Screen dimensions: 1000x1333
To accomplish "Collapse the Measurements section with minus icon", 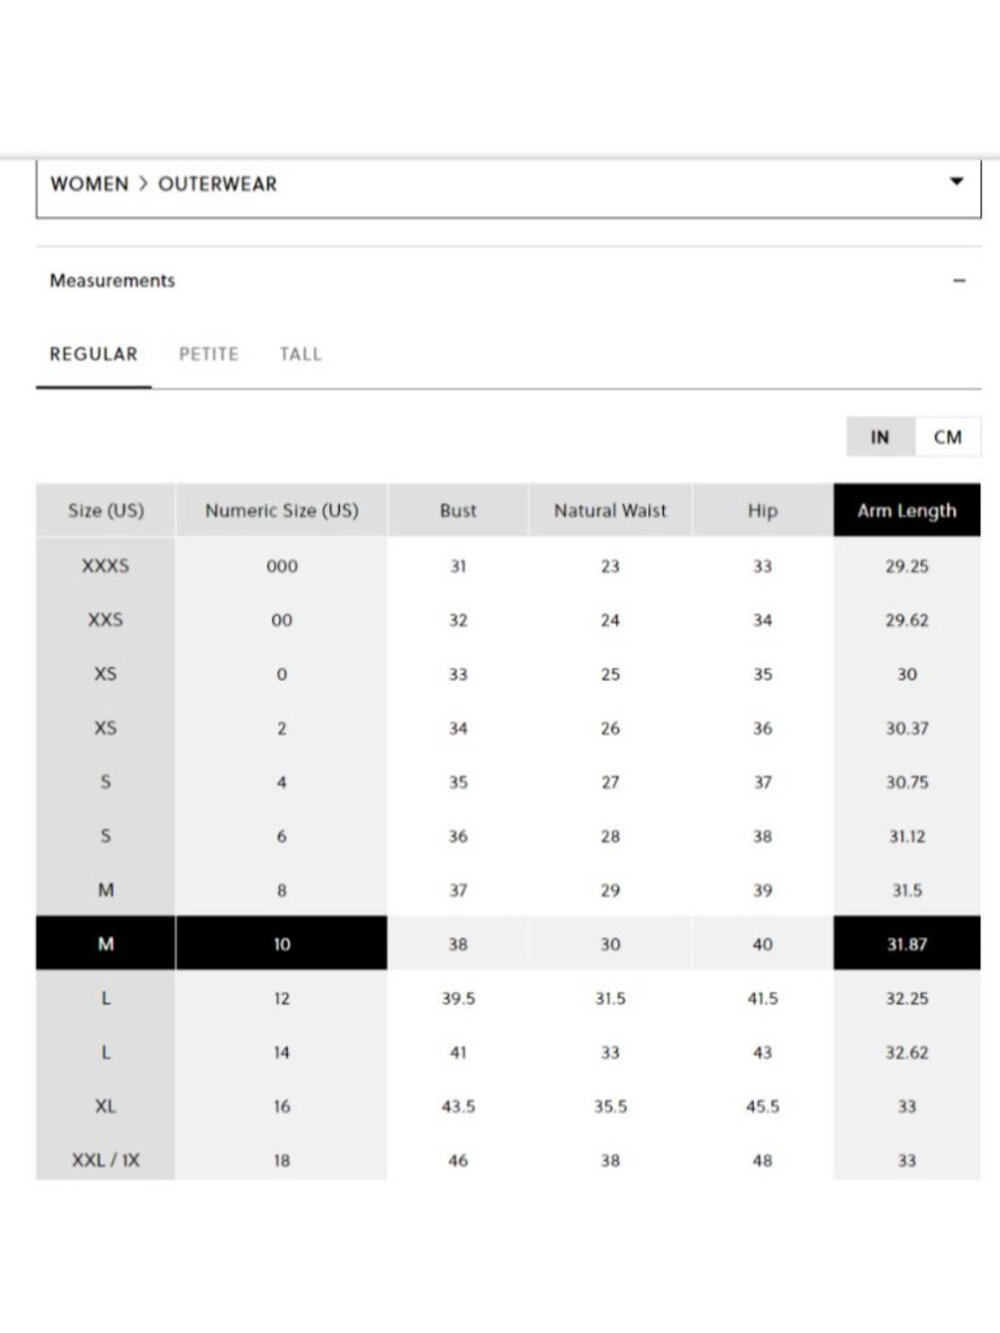I will (x=959, y=281).
